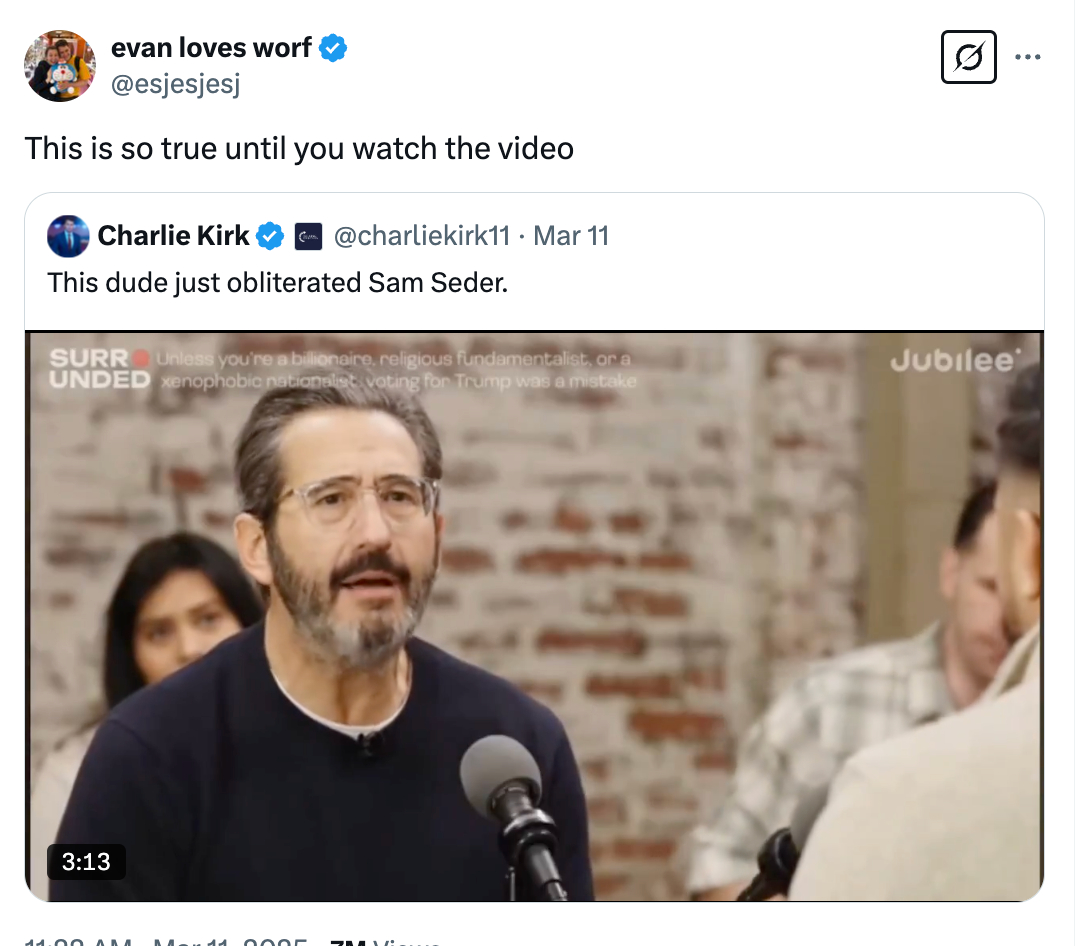1078x946 pixels.
Task: Click the post text "This is so true until you watch the video"
Action: (x=299, y=148)
